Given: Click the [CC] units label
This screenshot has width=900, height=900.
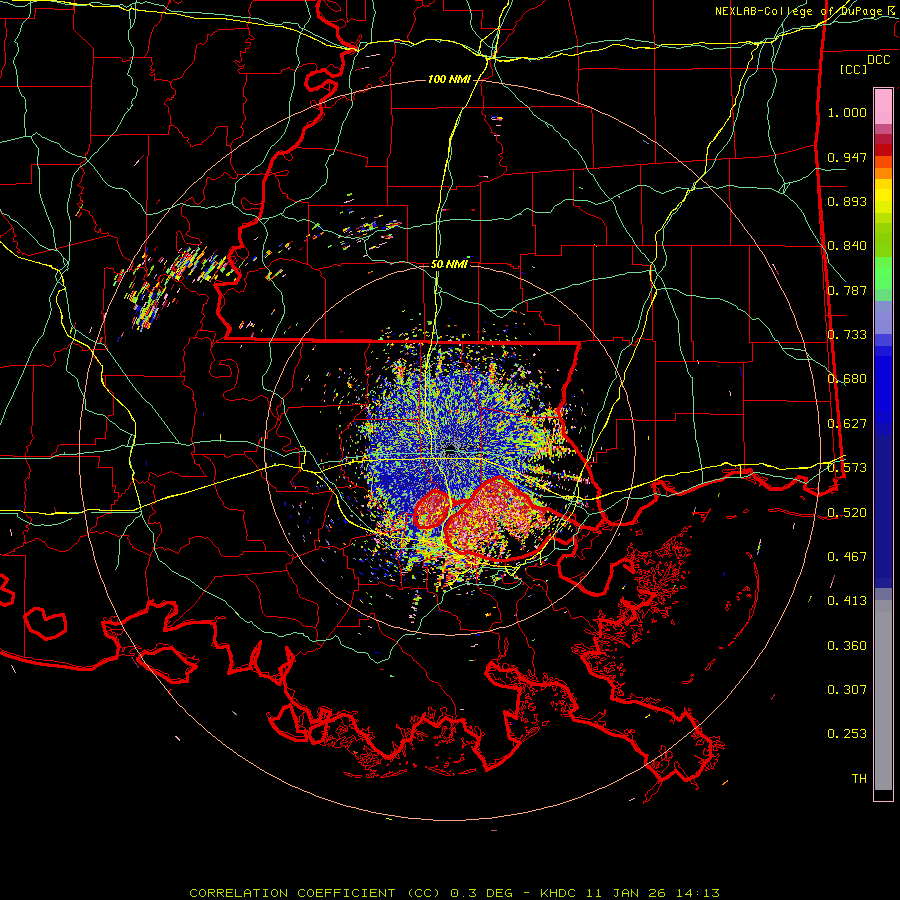Looking at the screenshot, I should [854, 69].
